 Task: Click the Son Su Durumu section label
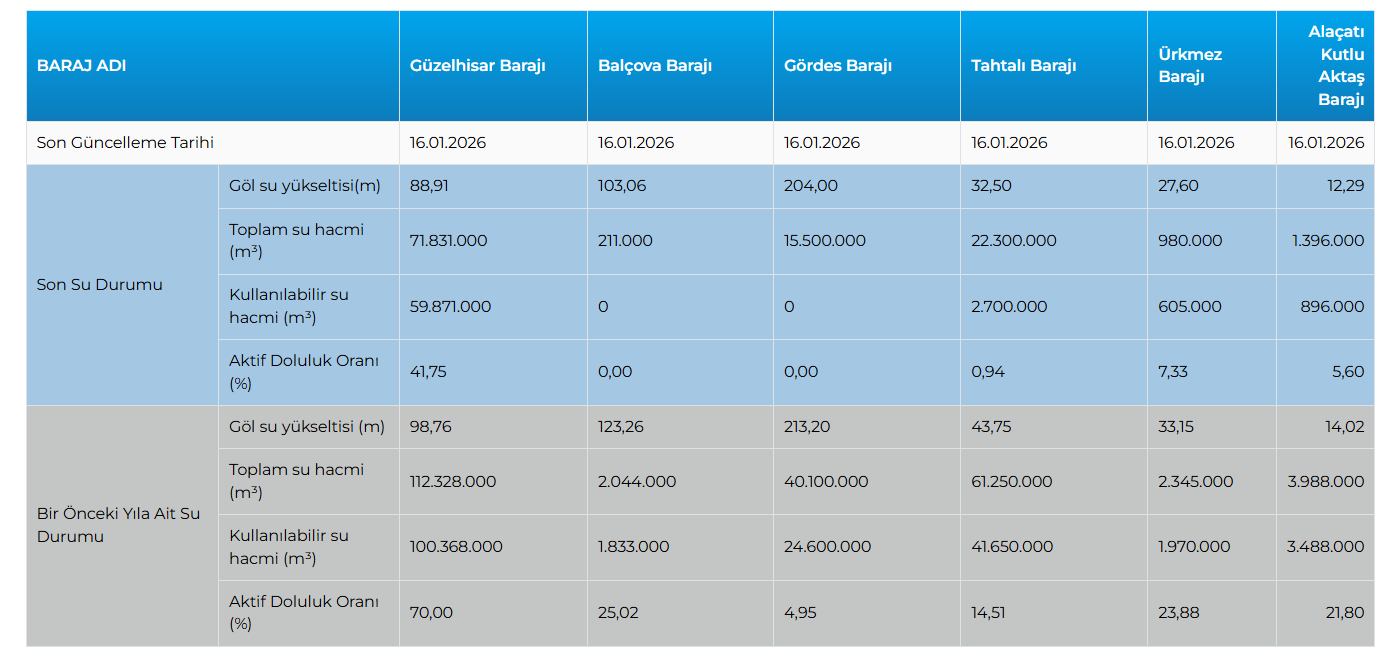[100, 285]
